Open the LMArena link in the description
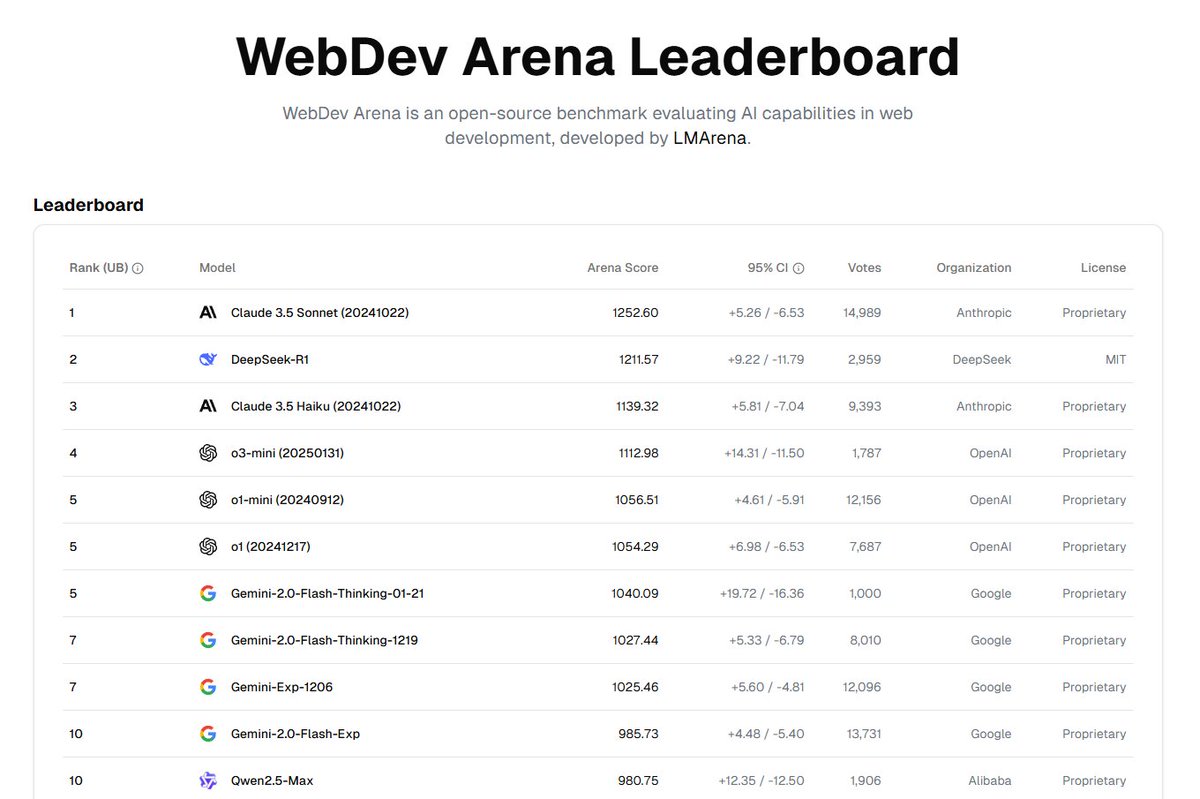The height and width of the screenshot is (799, 1200). [710, 138]
